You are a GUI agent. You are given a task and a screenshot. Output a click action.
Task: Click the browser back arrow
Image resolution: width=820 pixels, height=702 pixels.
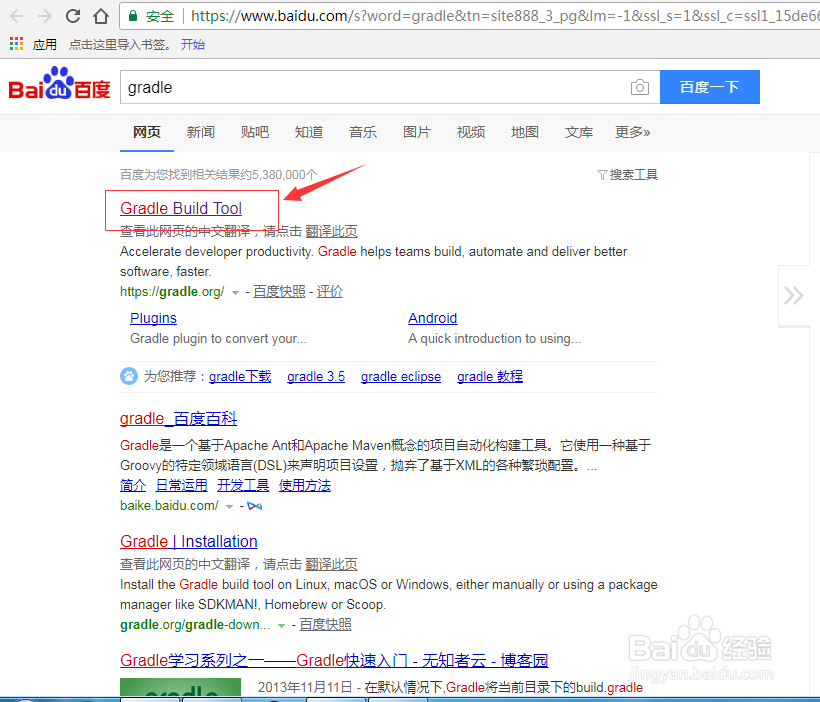17,16
